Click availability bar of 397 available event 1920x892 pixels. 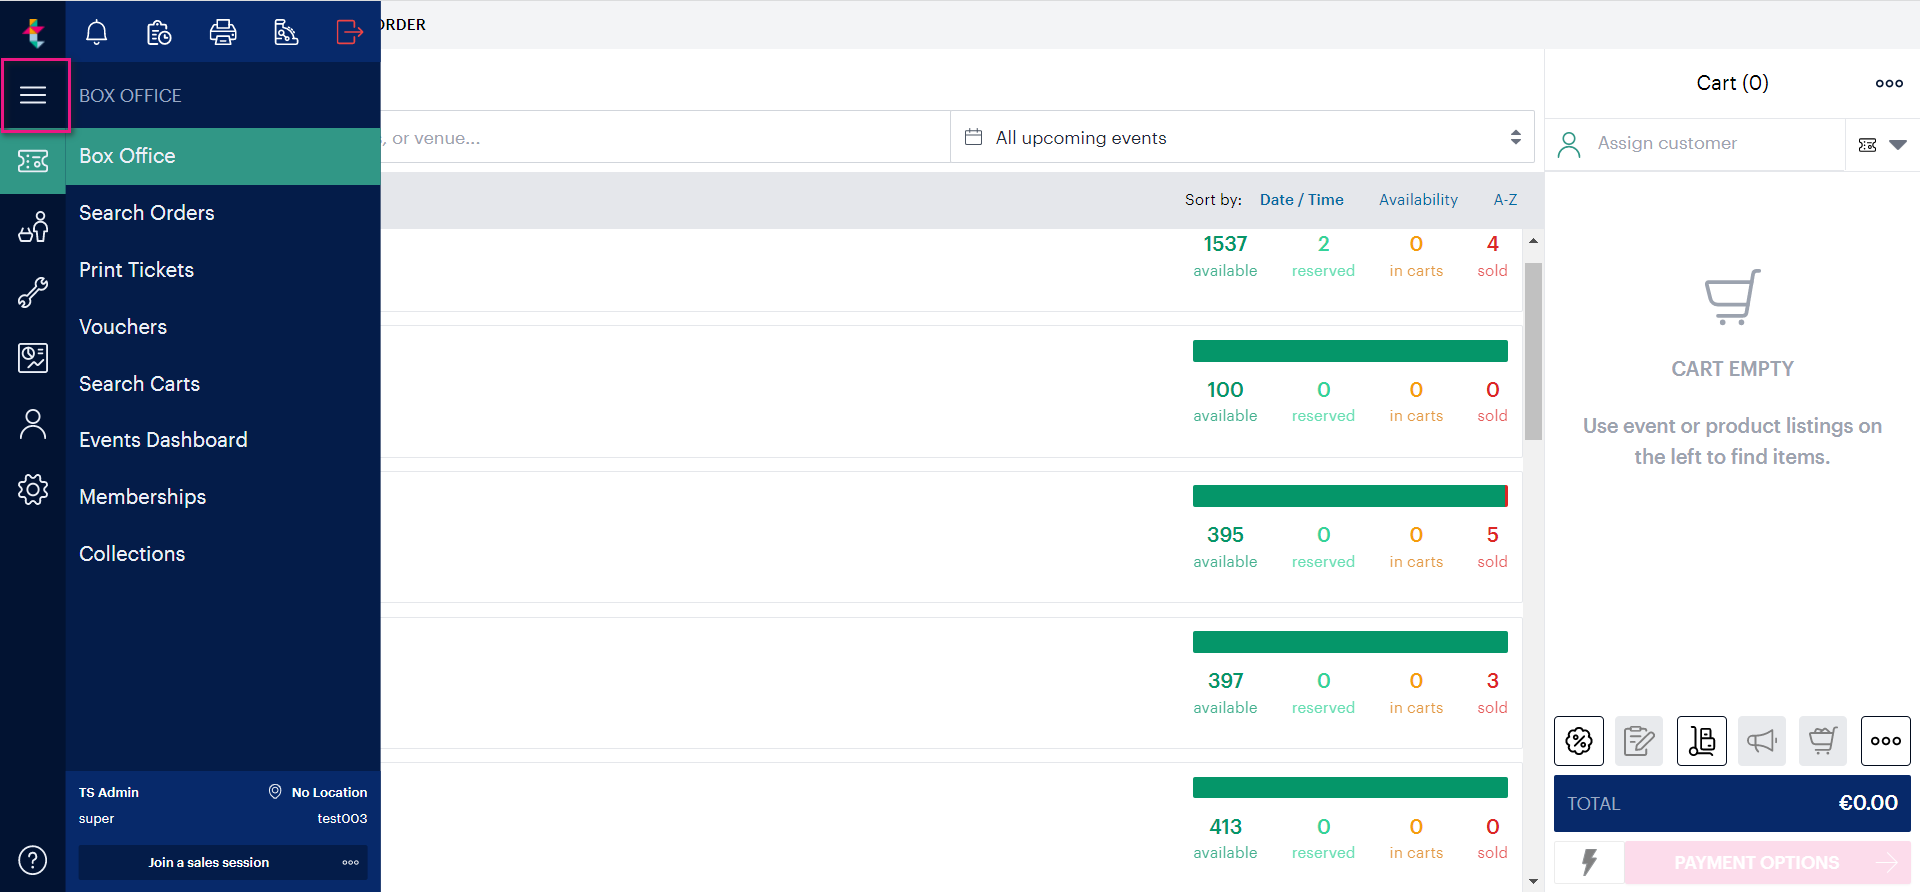1350,642
